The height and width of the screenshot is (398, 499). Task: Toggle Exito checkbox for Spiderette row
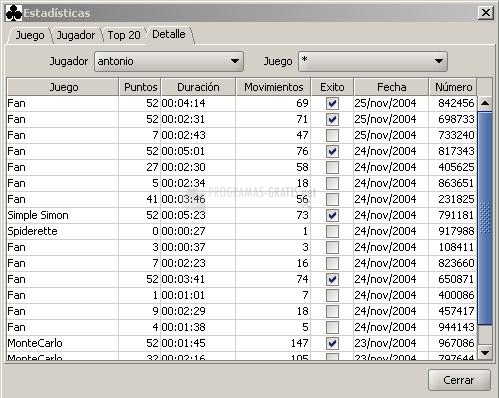click(x=332, y=231)
